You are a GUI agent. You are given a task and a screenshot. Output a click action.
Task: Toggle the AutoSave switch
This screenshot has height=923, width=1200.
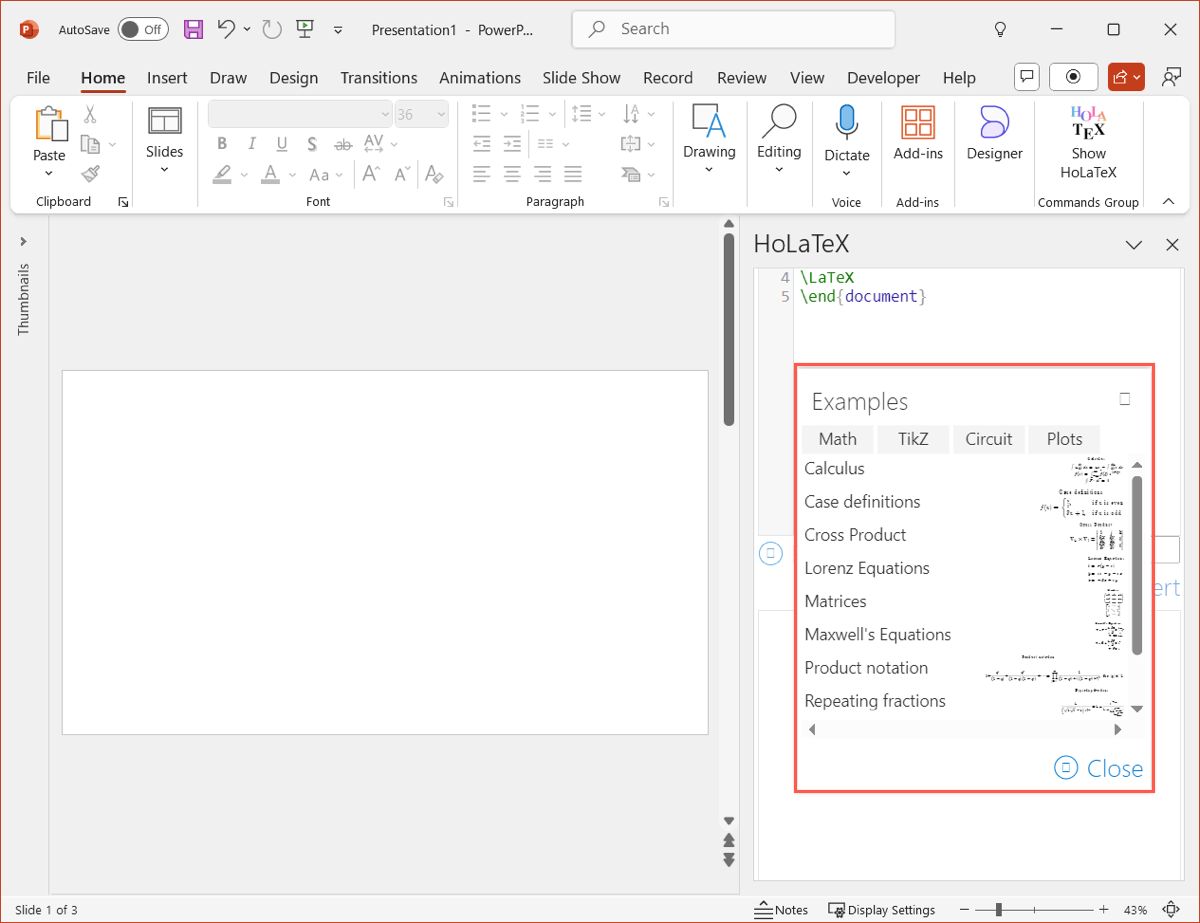[x=142, y=30]
